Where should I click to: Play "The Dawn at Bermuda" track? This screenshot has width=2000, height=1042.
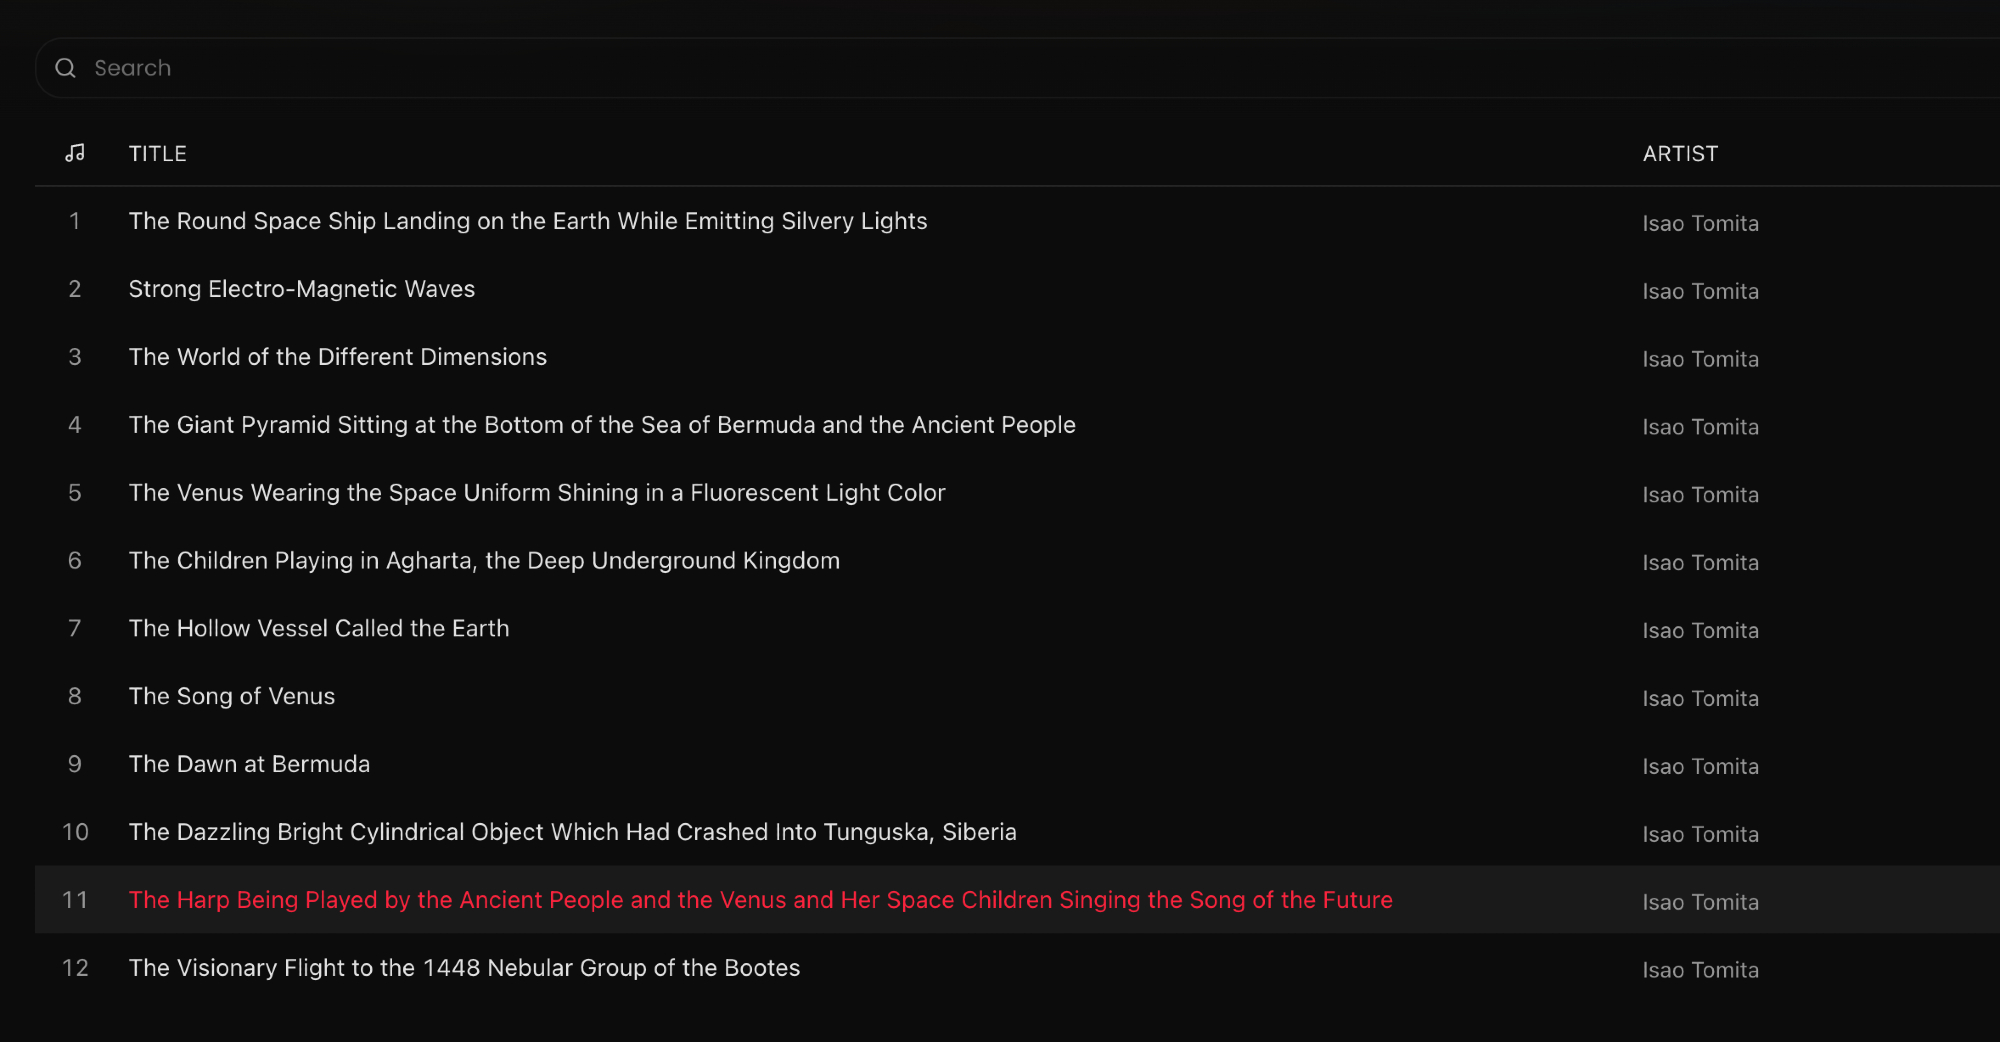tap(249, 764)
